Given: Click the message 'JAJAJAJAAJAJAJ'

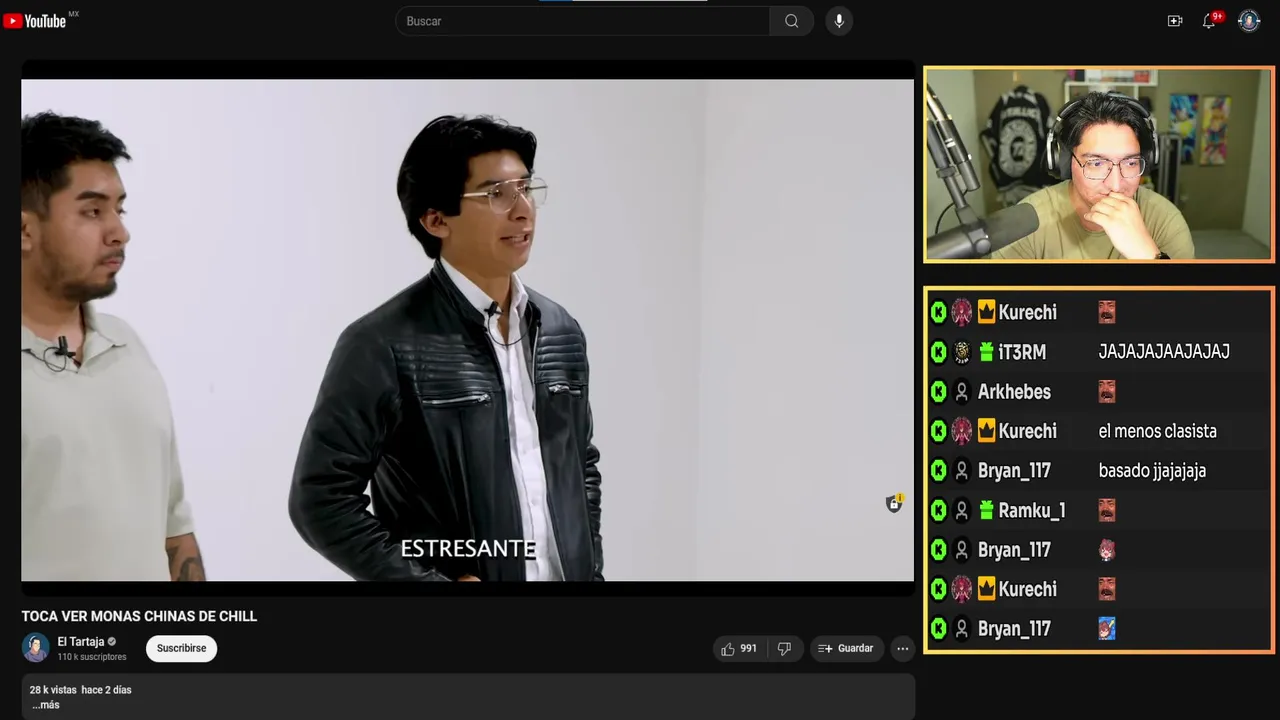Looking at the screenshot, I should pos(1164,352).
